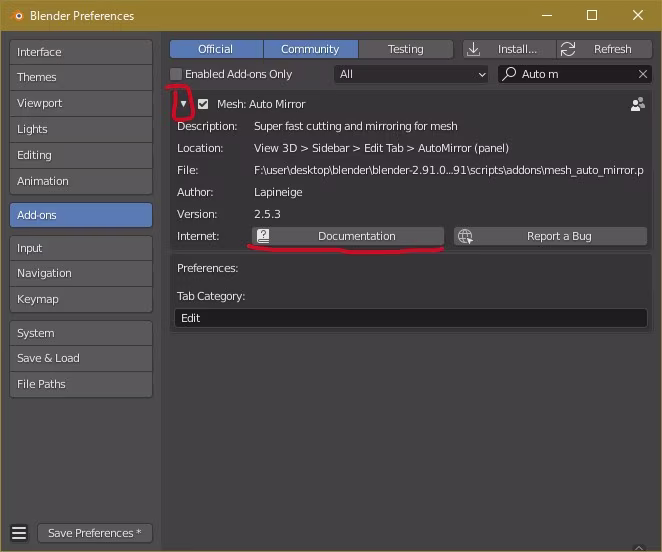Open the Animation section

tap(81, 181)
